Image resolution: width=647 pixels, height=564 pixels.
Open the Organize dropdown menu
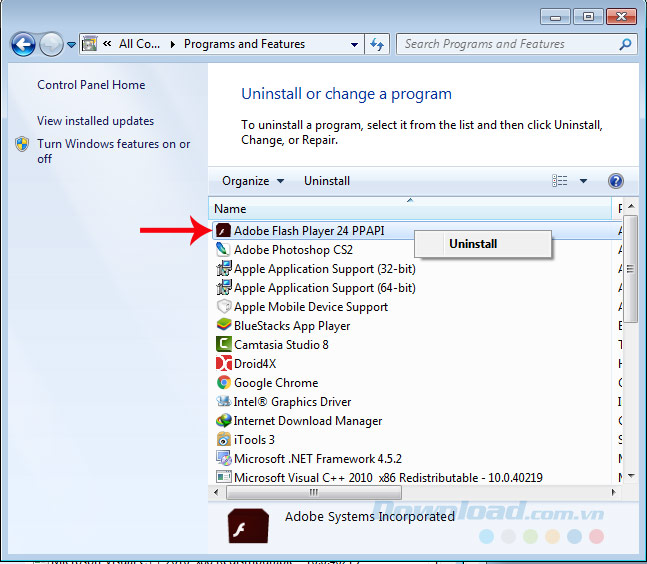[253, 181]
